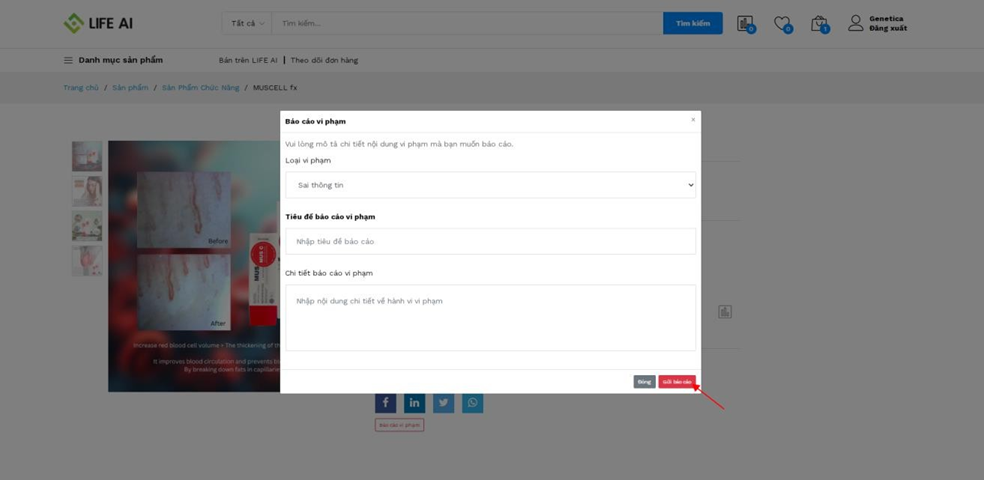Expand the 'Loại vi phạm' dropdown
The image size is (984, 480).
(490, 185)
